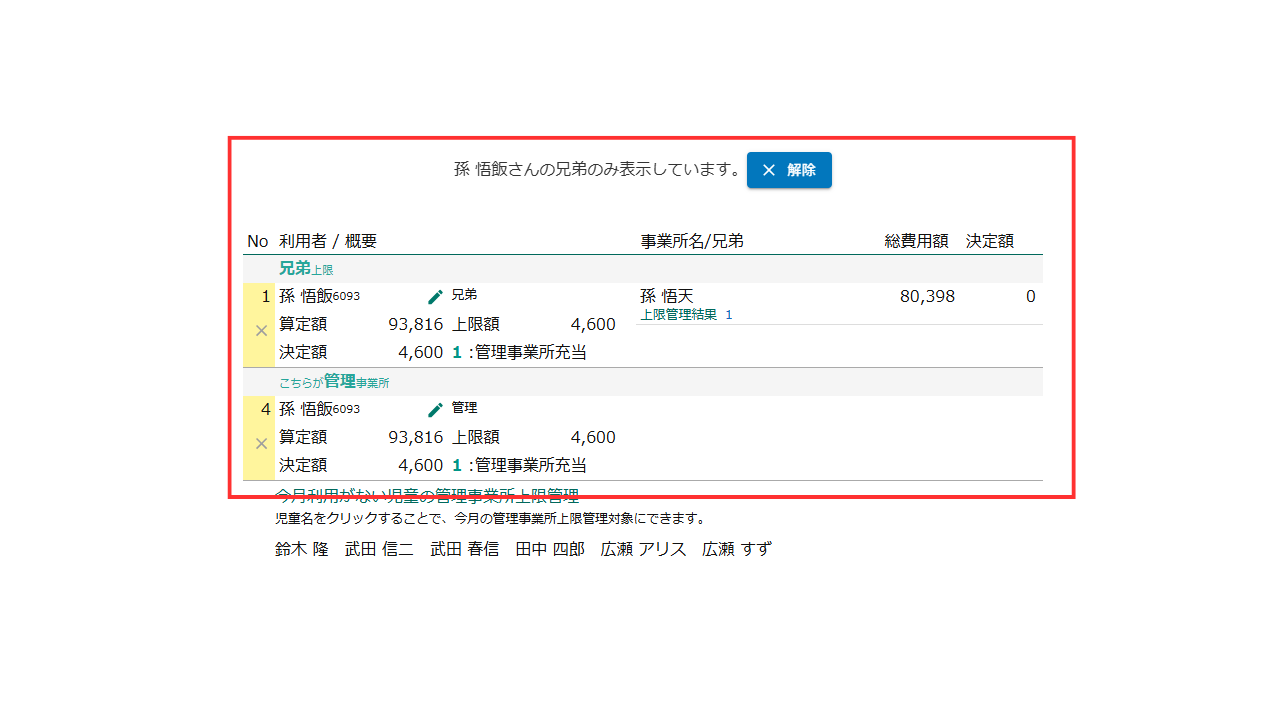This screenshot has height=720, width=1280.
Task: Click the gray X icon in row No 1
Action: 261,330
